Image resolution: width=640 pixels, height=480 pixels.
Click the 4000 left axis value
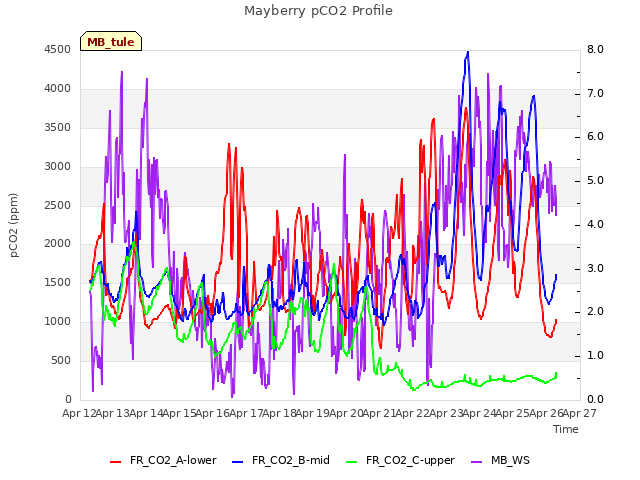[58, 89]
